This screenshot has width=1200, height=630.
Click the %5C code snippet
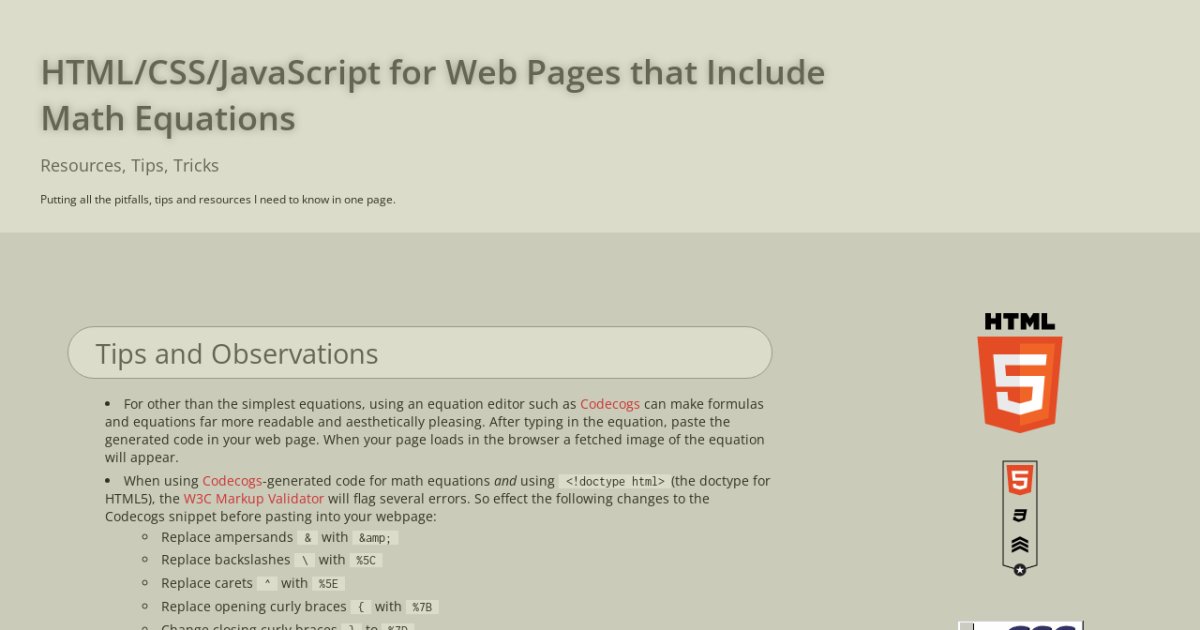tap(365, 561)
